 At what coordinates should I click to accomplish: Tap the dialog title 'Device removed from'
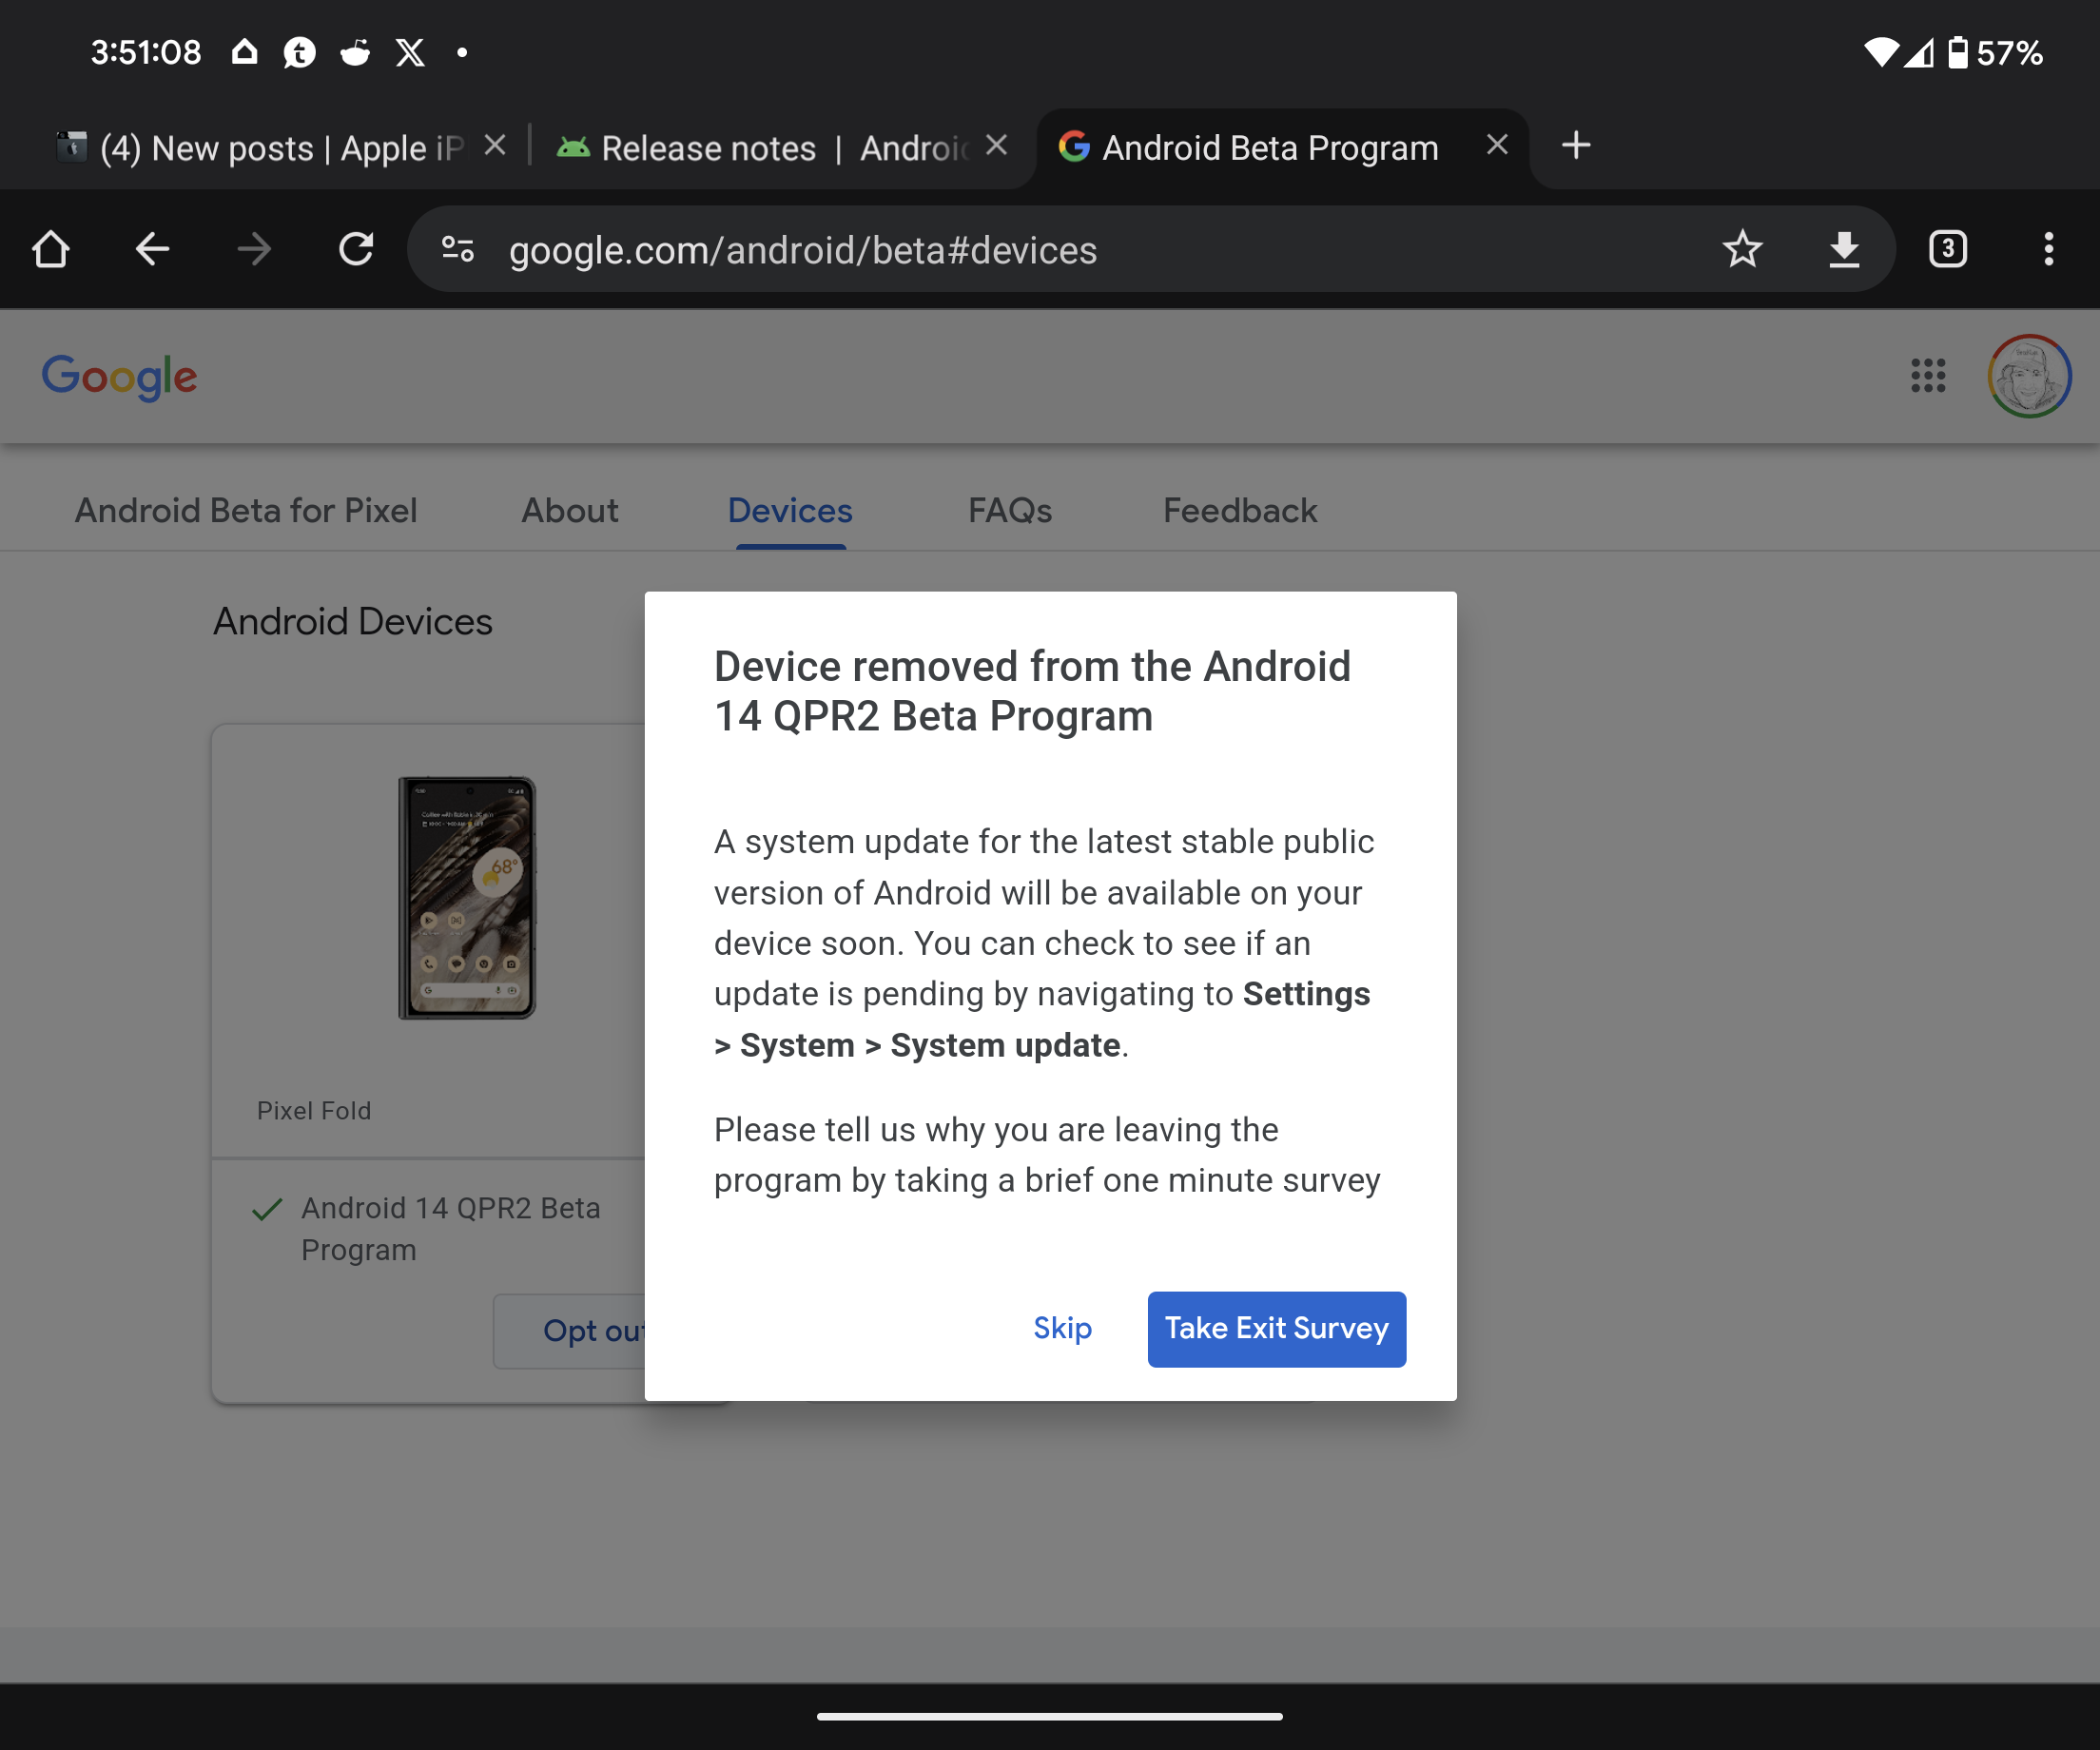(x=1032, y=691)
